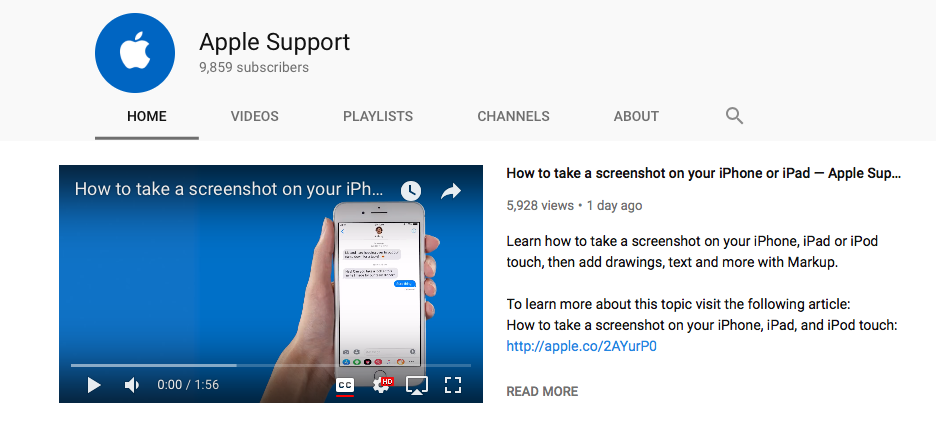Screen dimensions: 936x427
Task: Toggle closed captions with the CC button
Action: click(345, 385)
